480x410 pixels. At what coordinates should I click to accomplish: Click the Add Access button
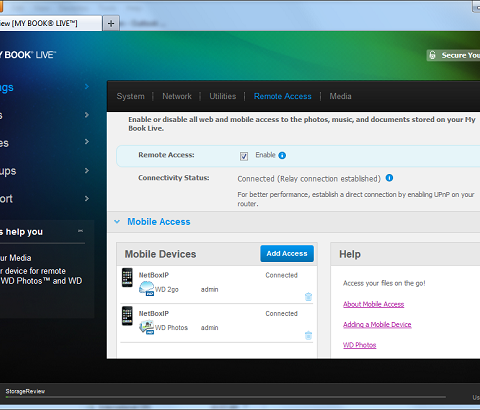pyautogui.click(x=287, y=254)
